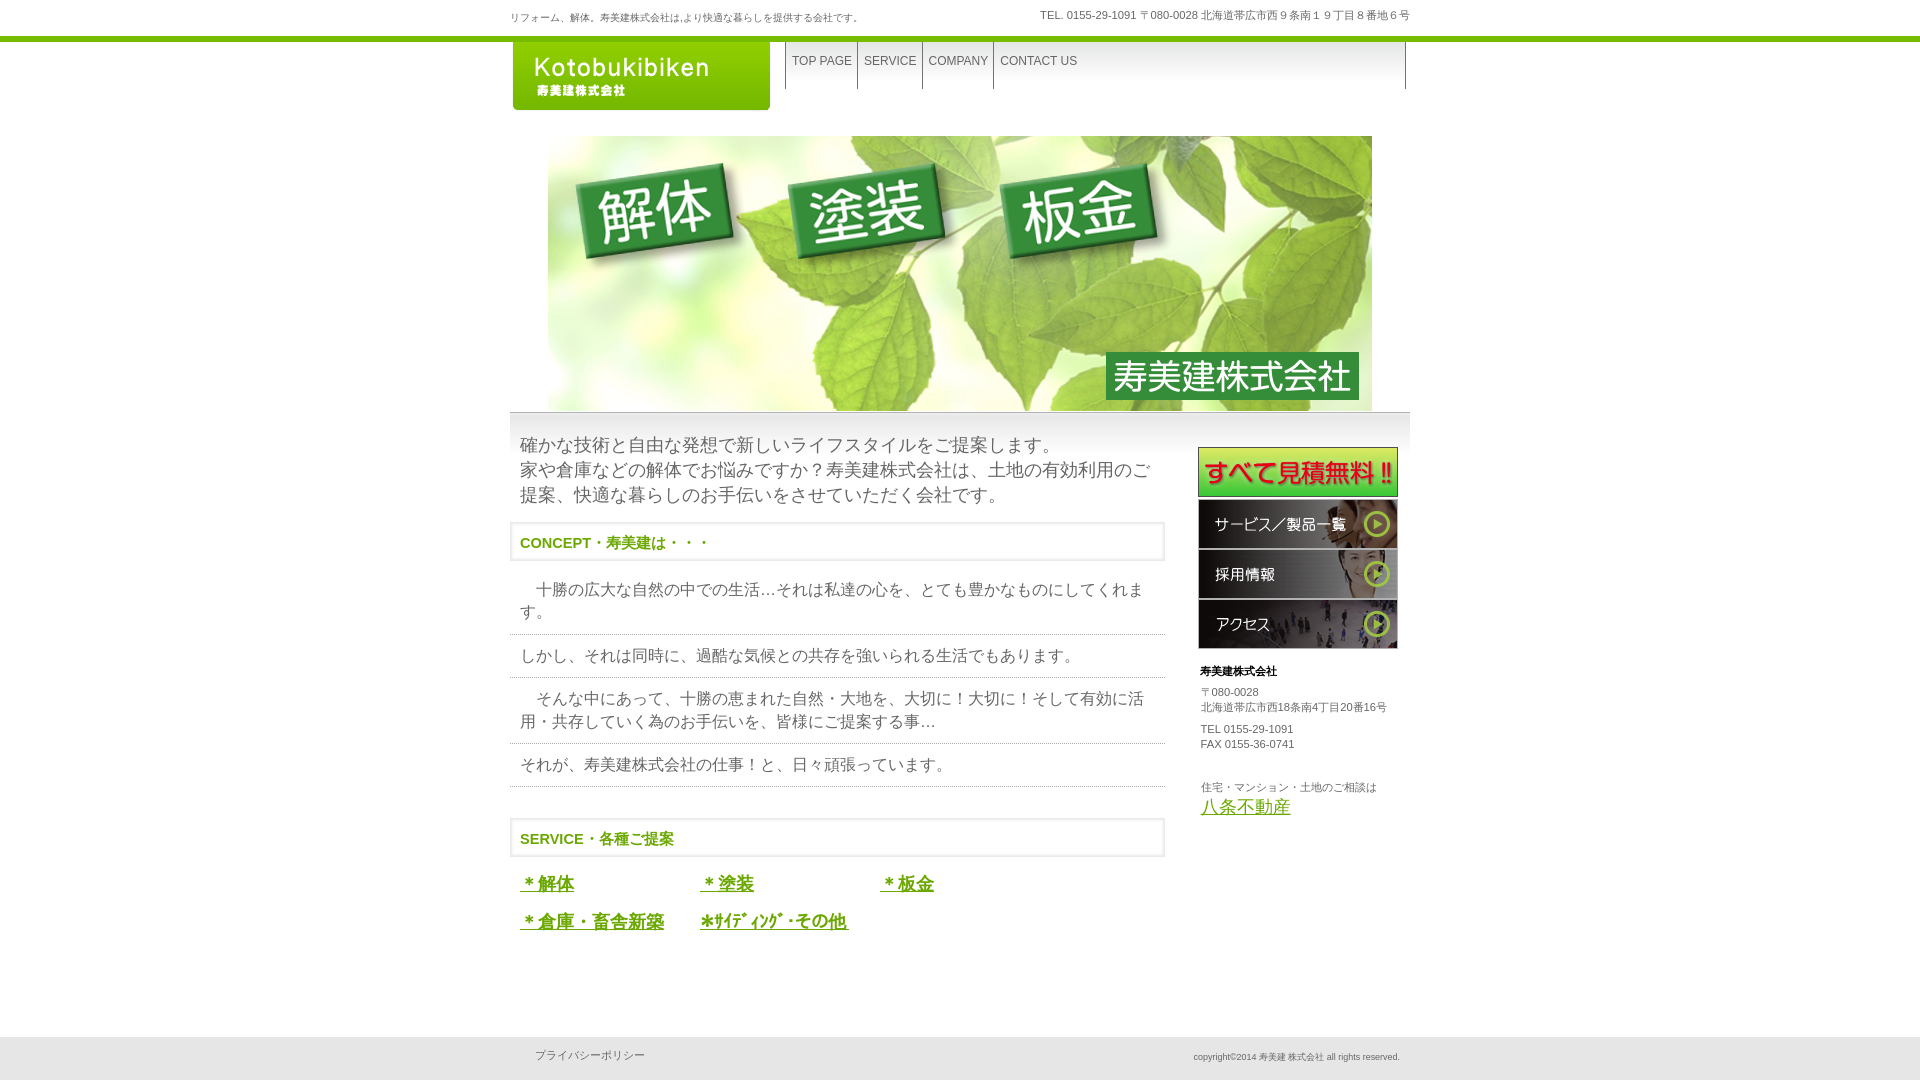
Task: Click the すべて見積無料 banner
Action: pyautogui.click(x=1298, y=472)
